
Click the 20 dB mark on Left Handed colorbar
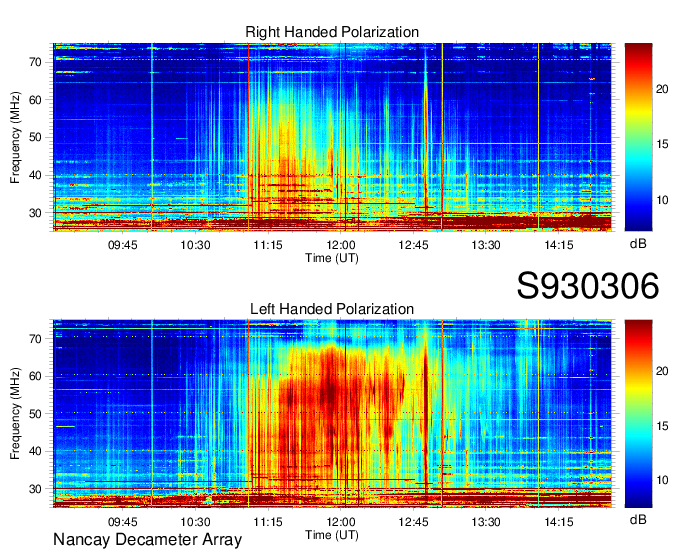point(662,371)
